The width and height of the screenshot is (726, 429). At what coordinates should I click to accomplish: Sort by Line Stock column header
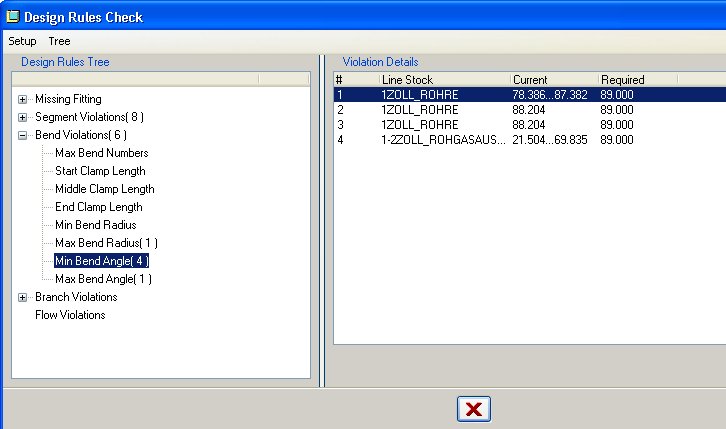tap(444, 80)
